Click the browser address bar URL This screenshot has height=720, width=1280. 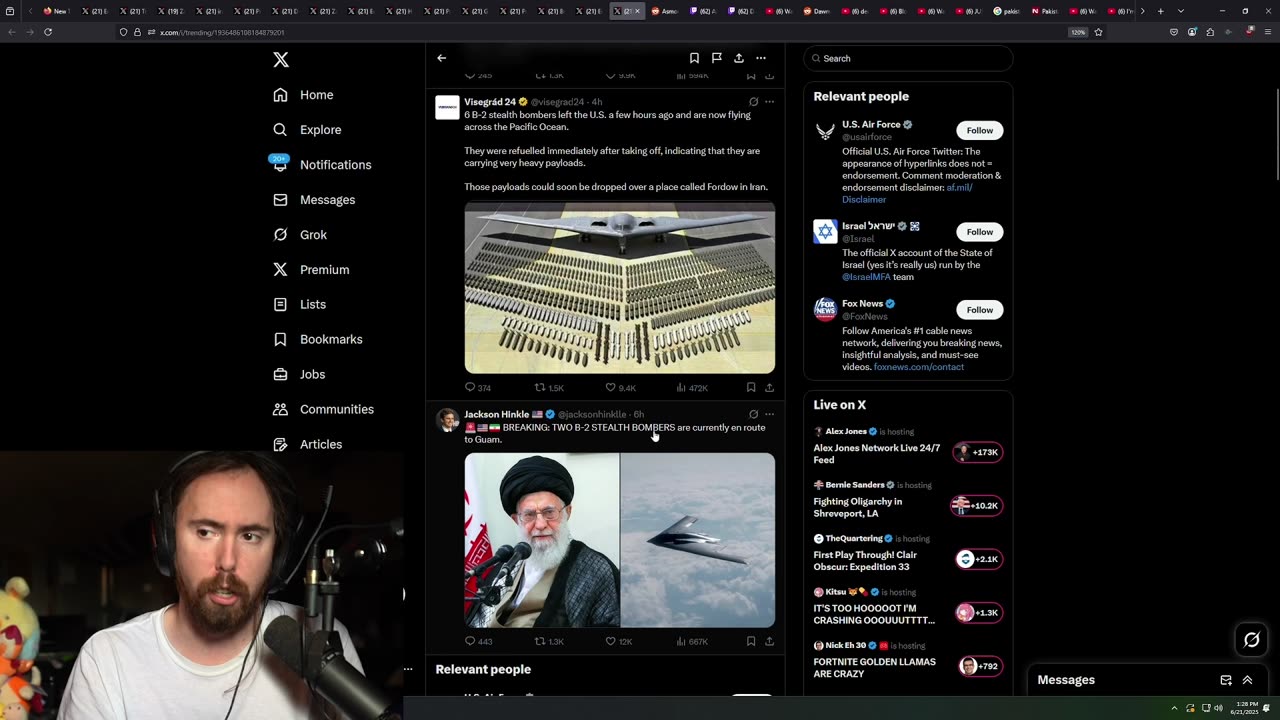[222, 32]
